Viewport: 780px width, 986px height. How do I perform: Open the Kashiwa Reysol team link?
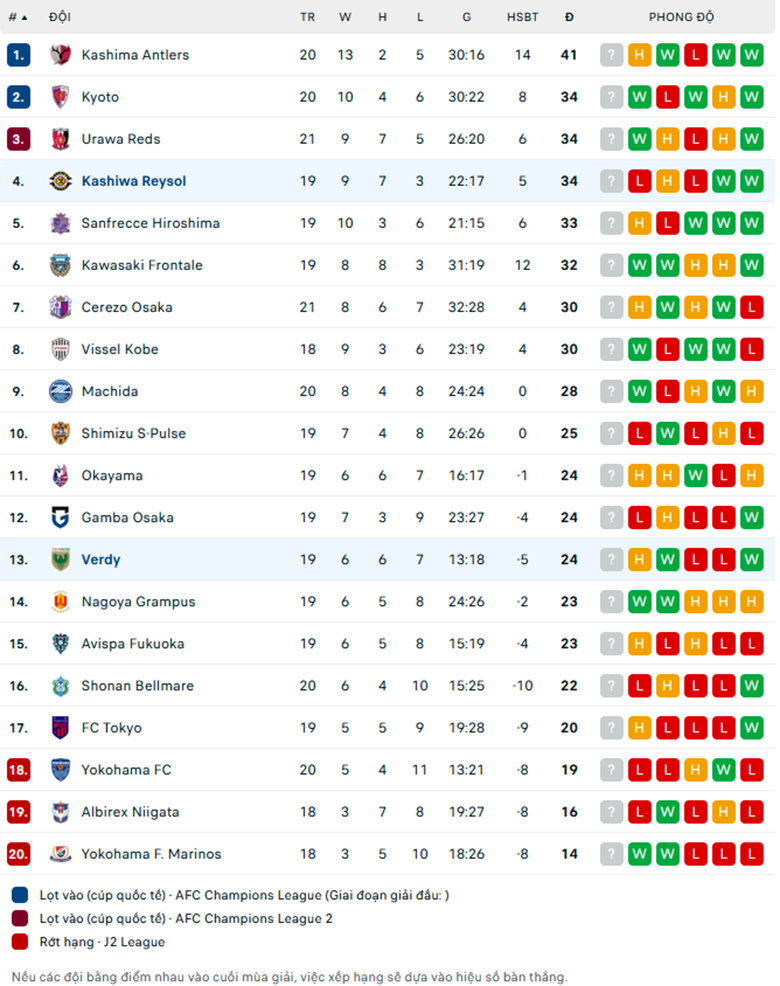click(x=134, y=181)
